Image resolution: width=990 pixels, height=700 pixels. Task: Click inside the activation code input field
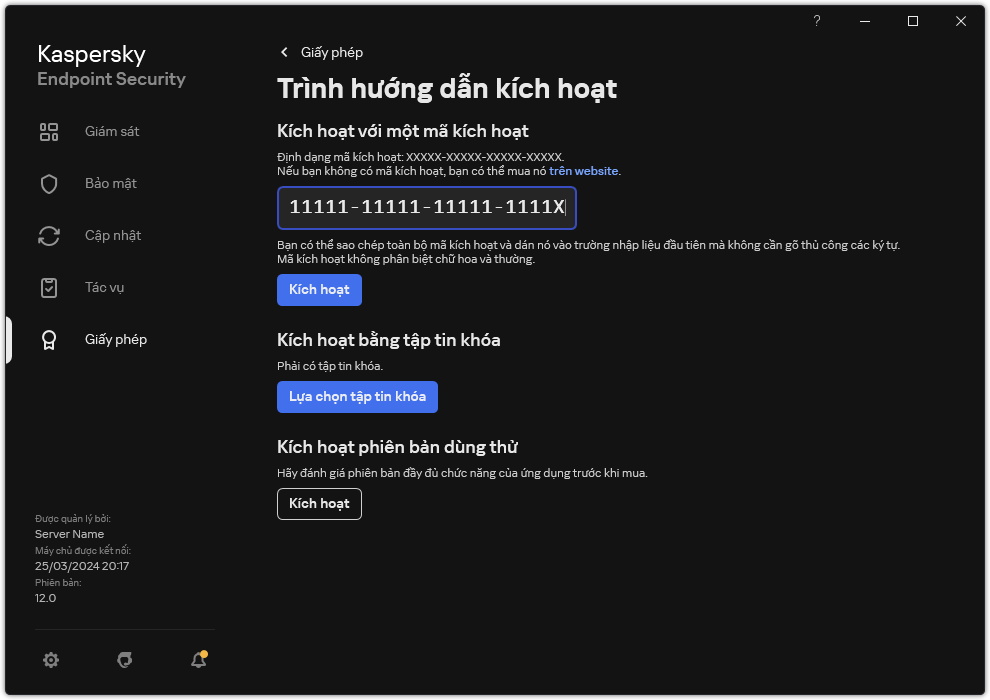[427, 208]
